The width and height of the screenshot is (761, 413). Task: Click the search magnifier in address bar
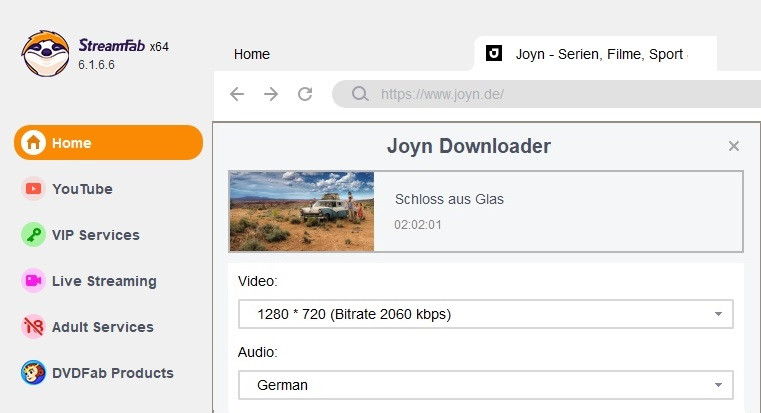360,94
